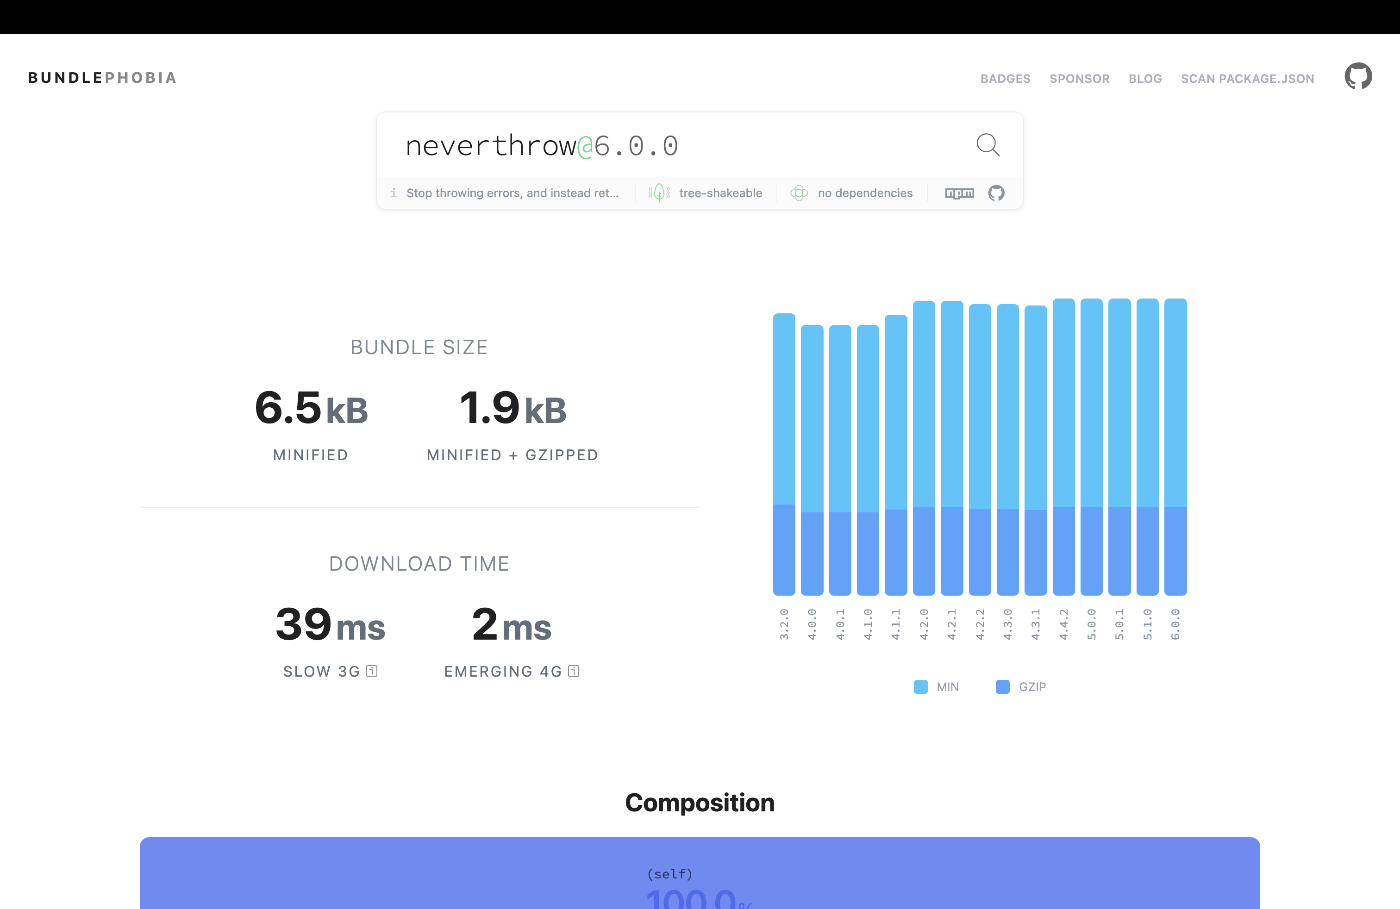Viewport: 1400px width, 909px height.
Task: Select the 4.2.1 version bar
Action: [x=952, y=448]
